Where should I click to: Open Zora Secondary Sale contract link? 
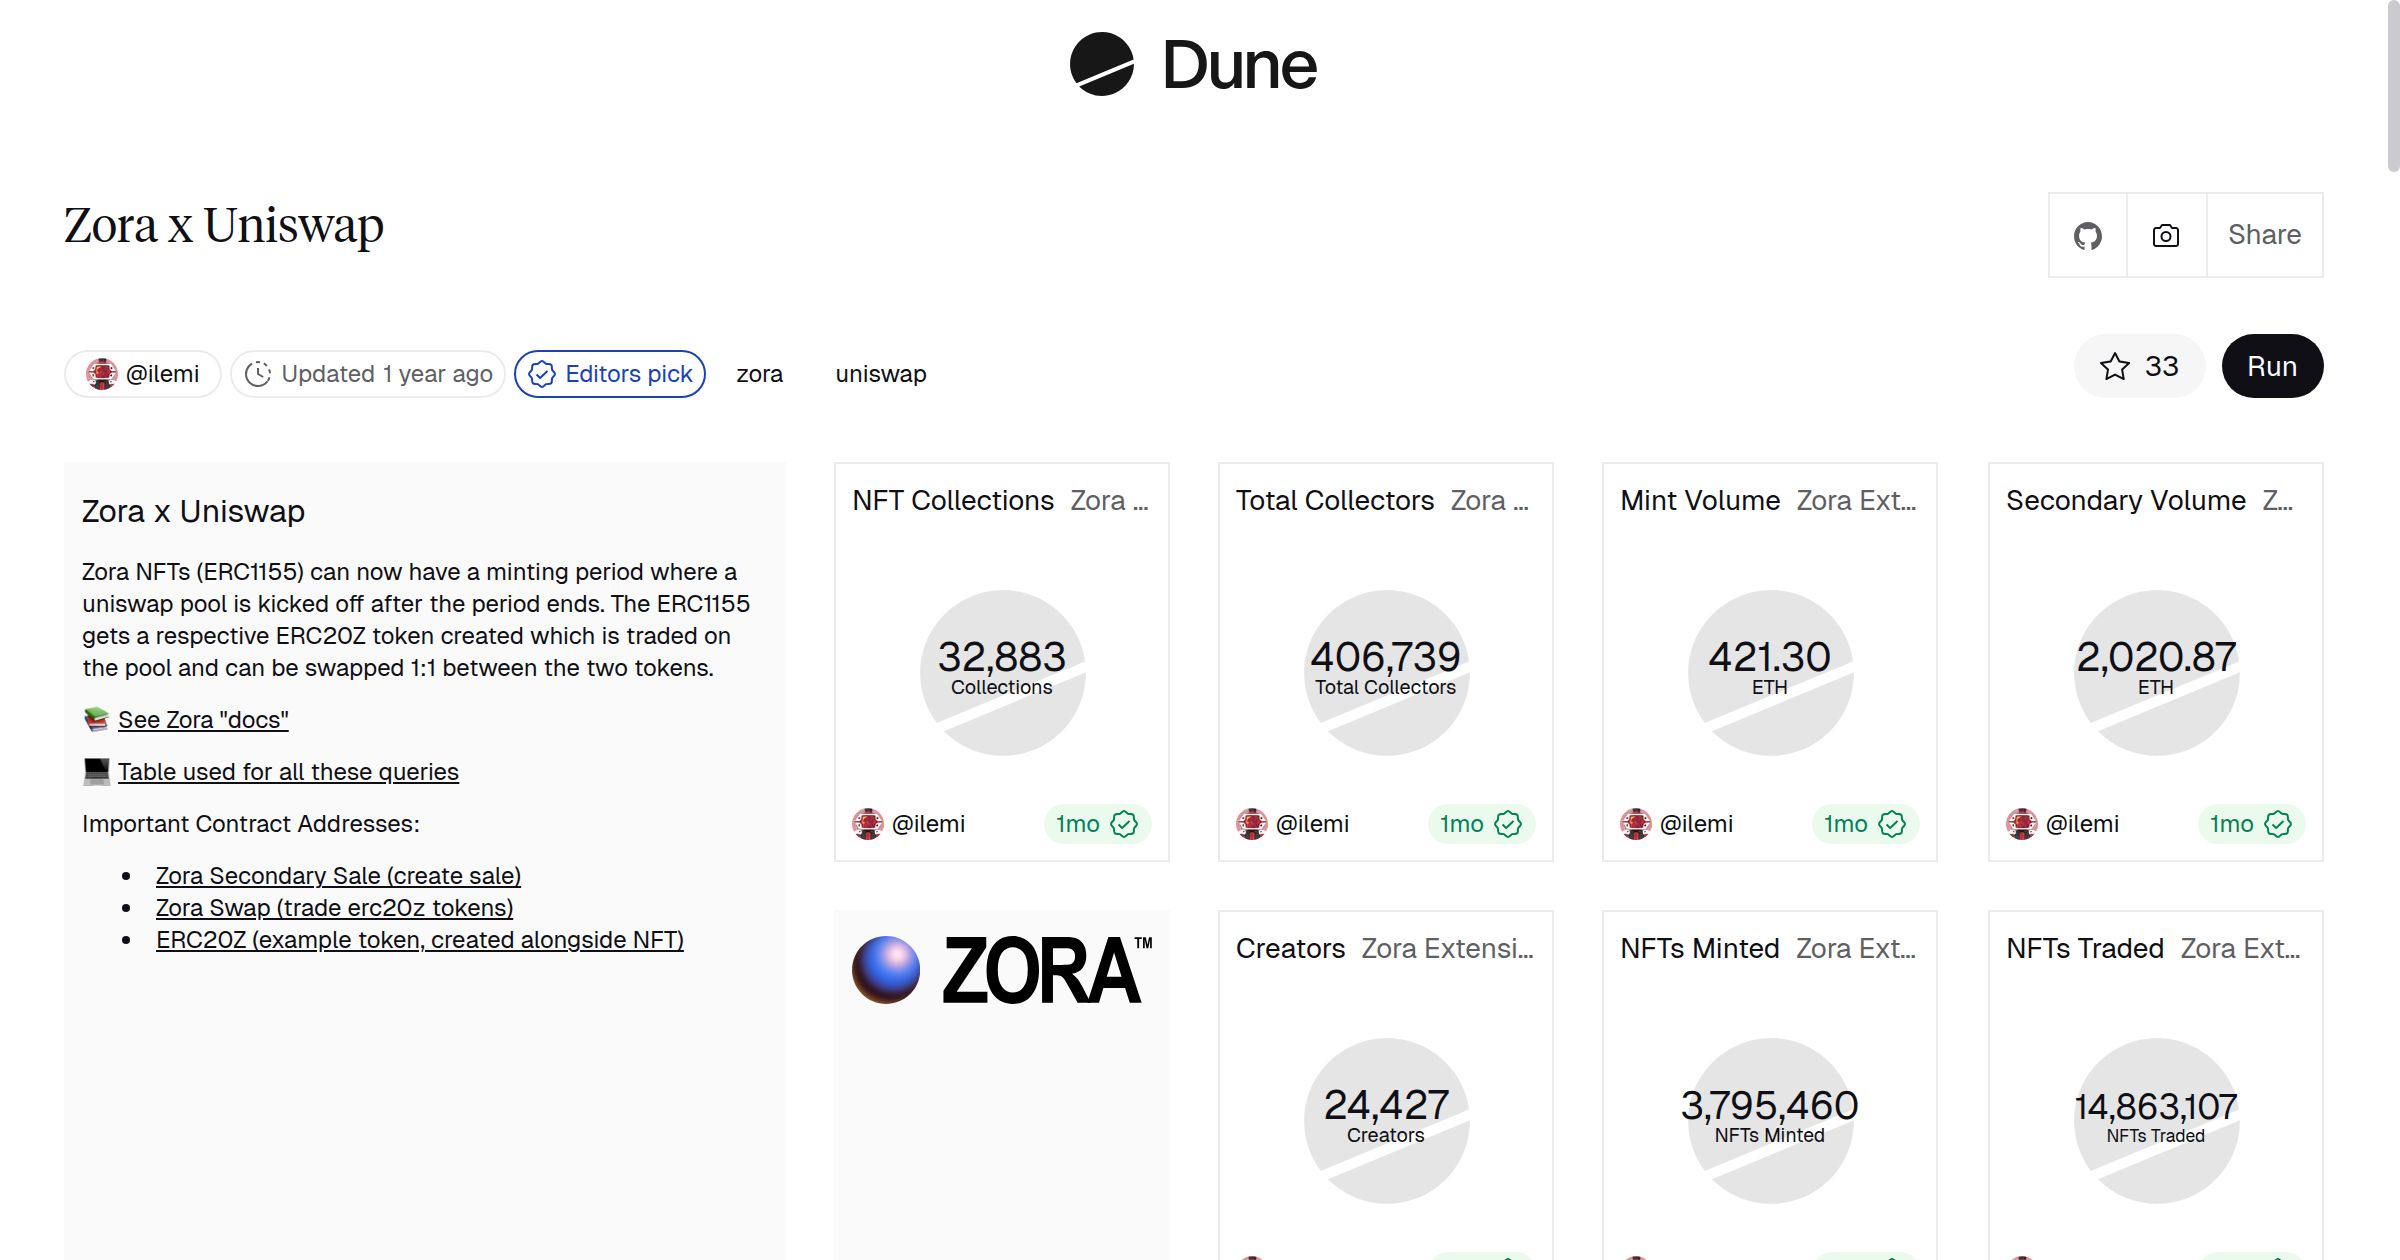pos(338,876)
